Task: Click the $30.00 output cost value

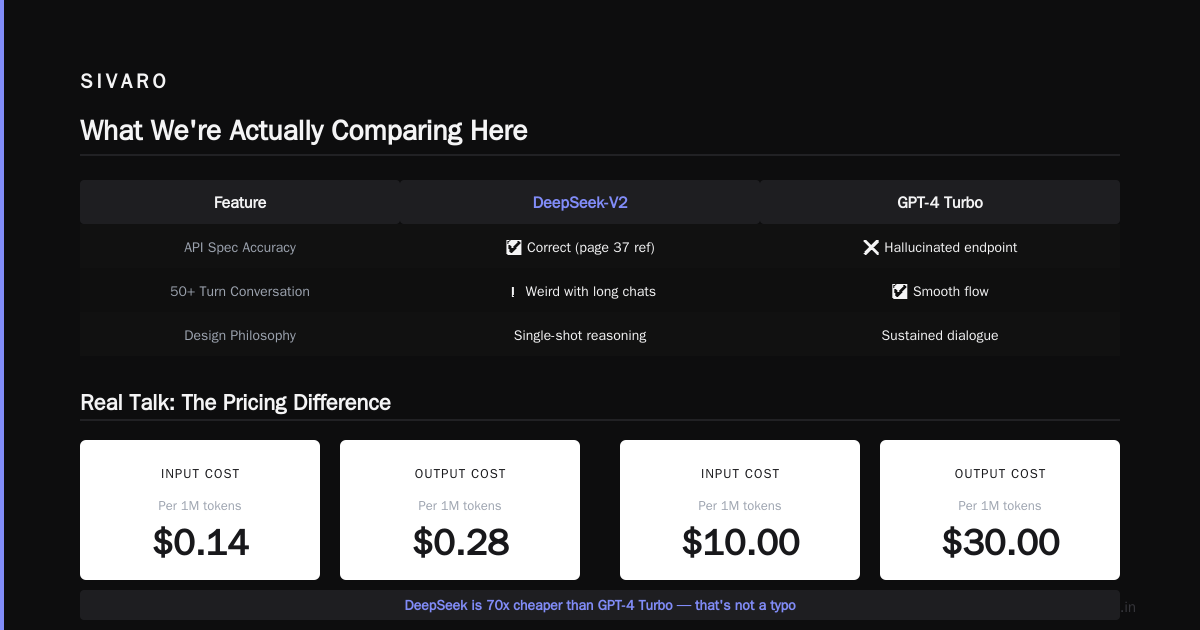Action: tap(1000, 542)
